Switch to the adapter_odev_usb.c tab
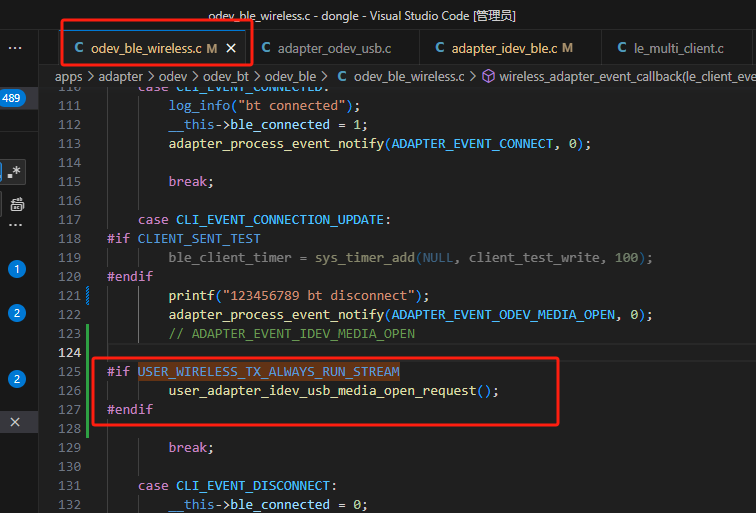Image resolution: width=756 pixels, height=513 pixels. (333, 48)
